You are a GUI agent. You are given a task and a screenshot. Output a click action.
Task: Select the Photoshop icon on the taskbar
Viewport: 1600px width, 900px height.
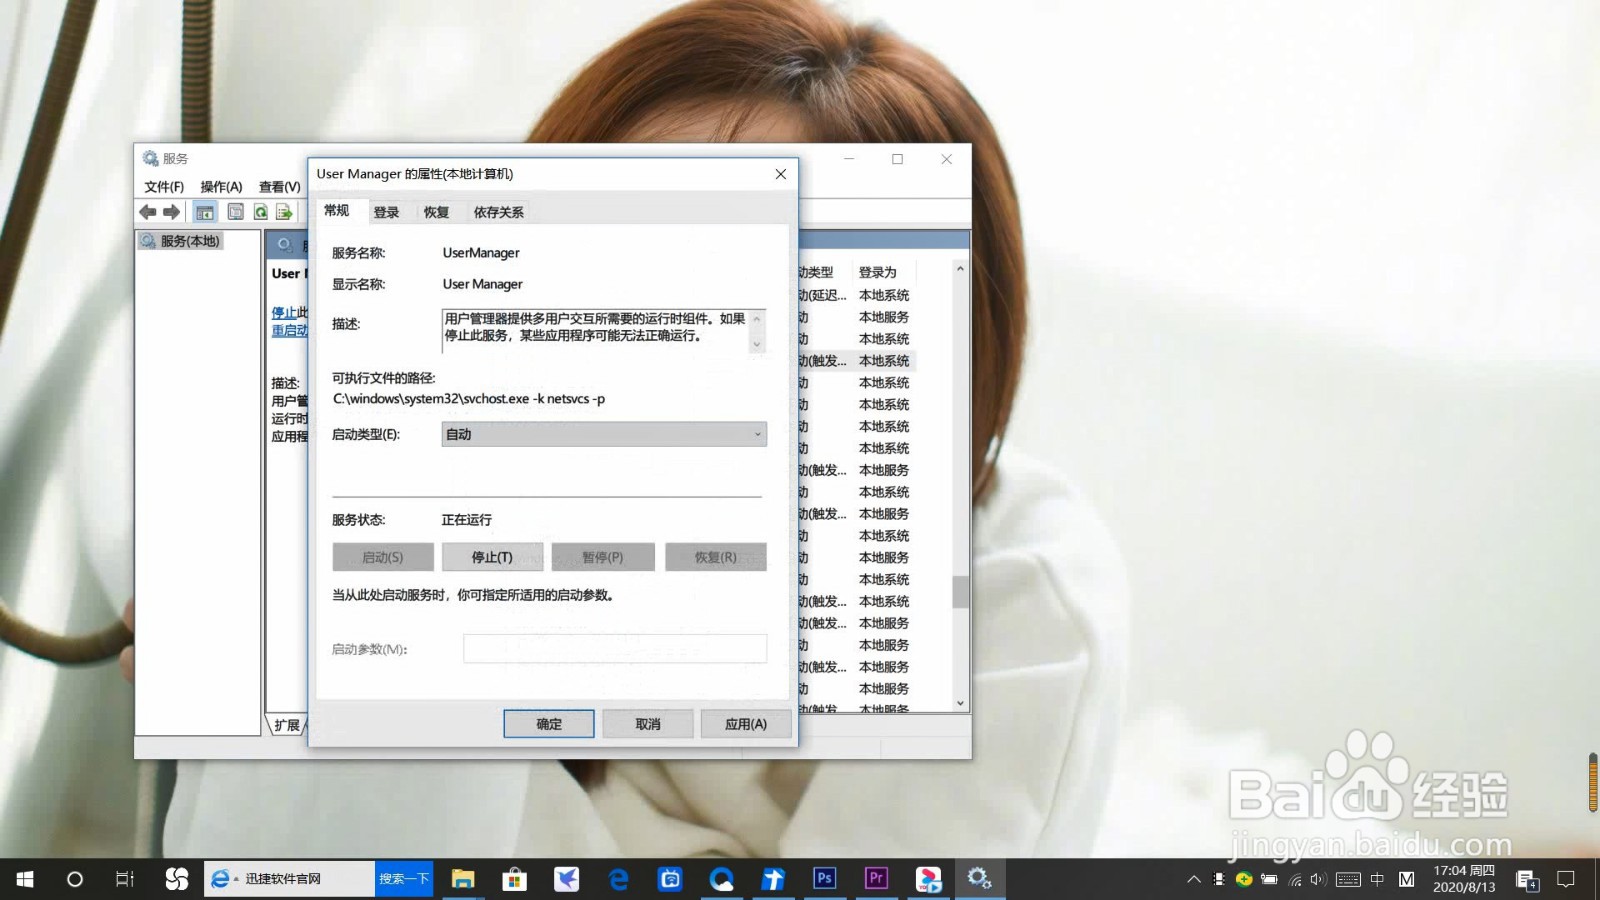point(825,878)
